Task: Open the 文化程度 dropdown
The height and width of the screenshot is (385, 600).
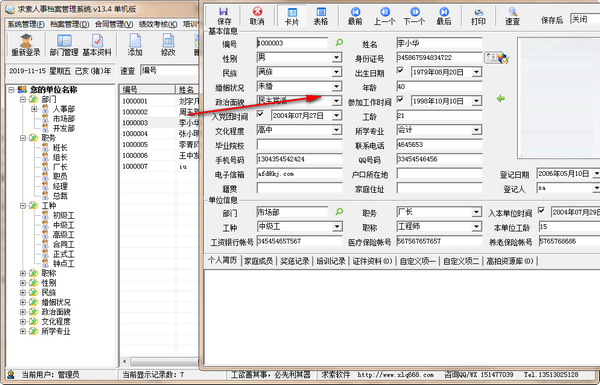Action: click(336, 131)
